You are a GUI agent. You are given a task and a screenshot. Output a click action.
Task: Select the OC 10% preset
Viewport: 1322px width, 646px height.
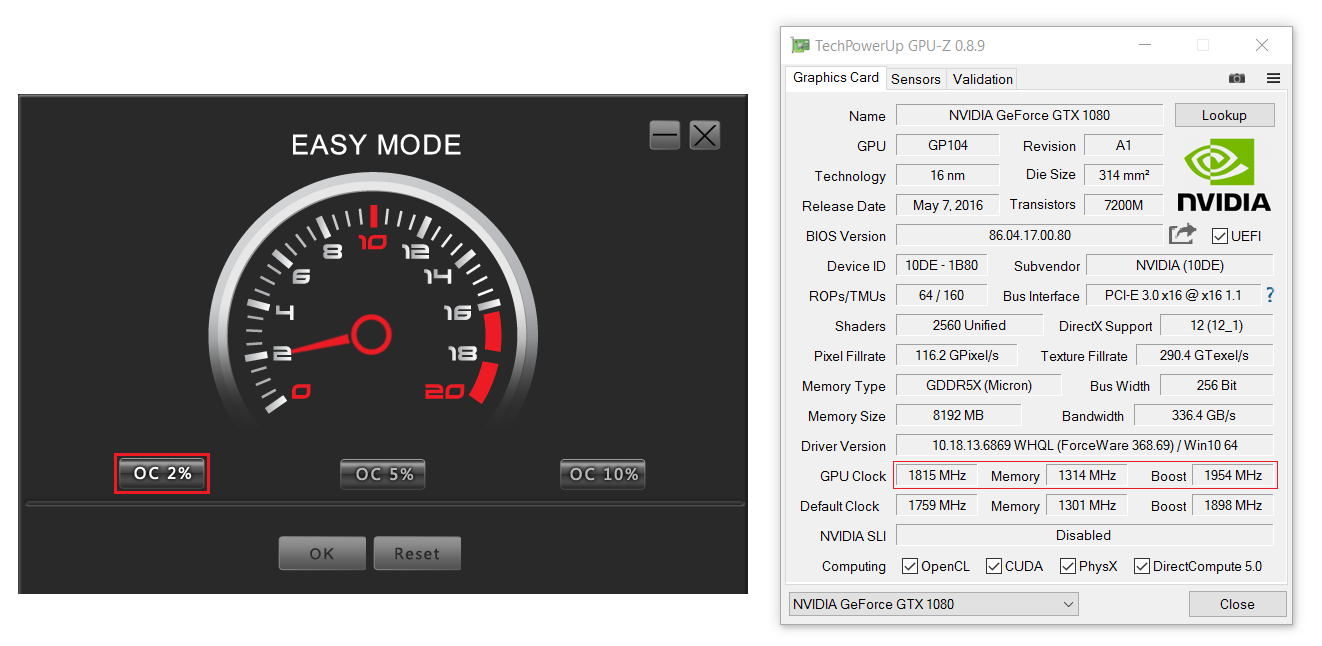tap(603, 474)
